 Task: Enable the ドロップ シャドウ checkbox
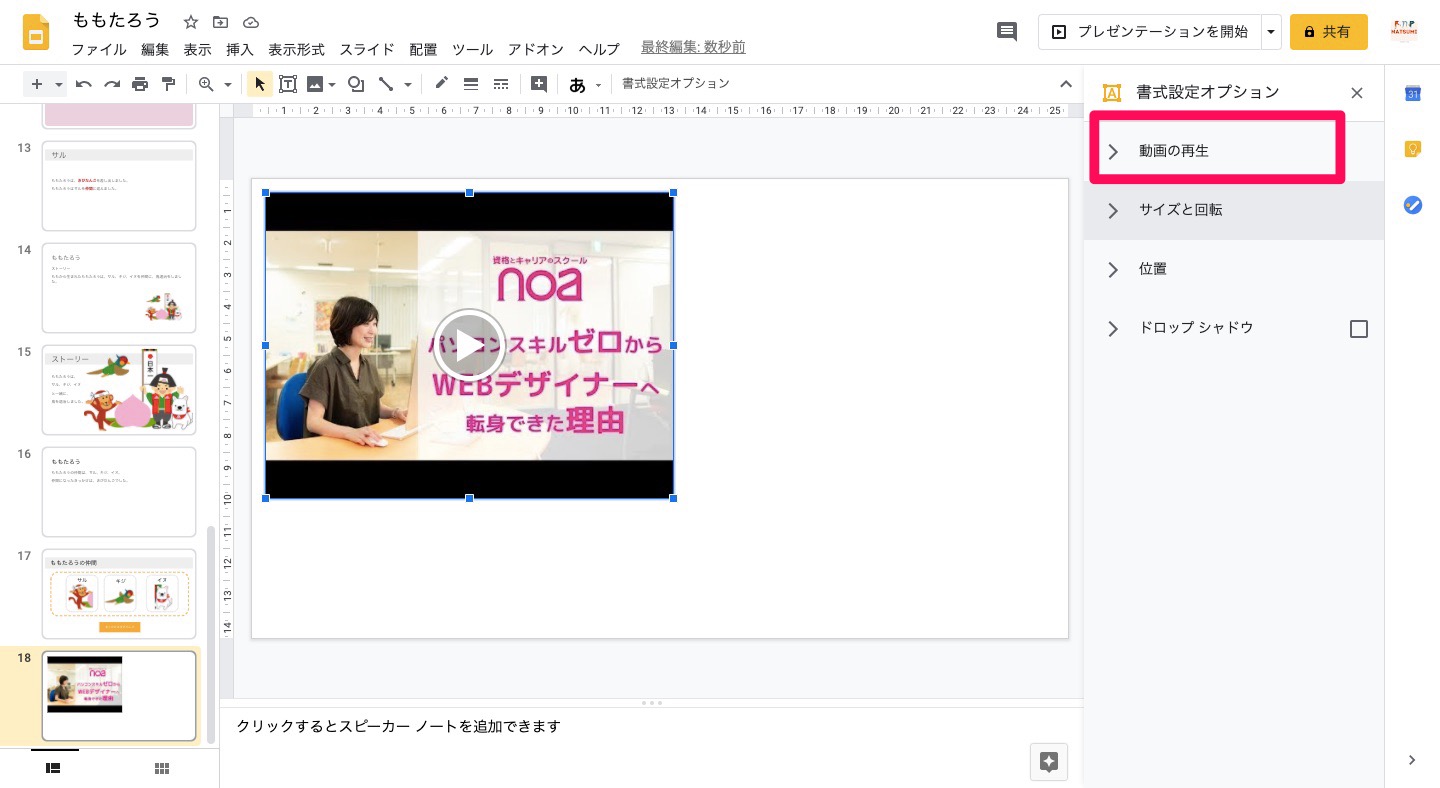(1359, 329)
